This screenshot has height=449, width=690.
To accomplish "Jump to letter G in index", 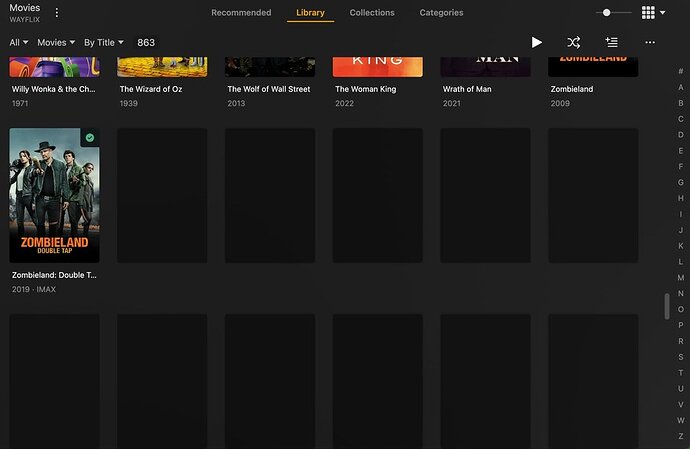I will click(x=681, y=182).
